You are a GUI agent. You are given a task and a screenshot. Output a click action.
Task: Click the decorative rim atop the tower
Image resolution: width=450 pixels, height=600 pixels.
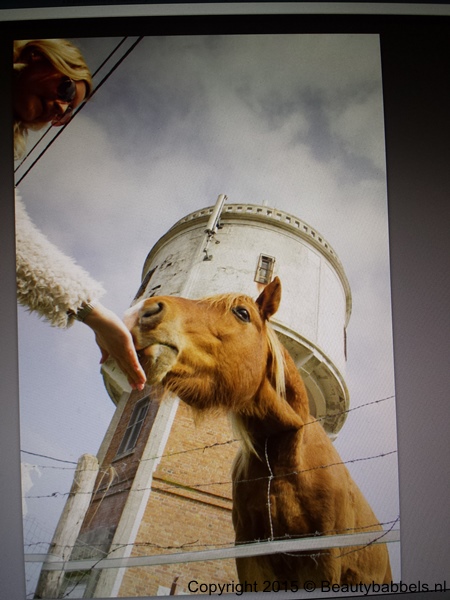point(260,222)
